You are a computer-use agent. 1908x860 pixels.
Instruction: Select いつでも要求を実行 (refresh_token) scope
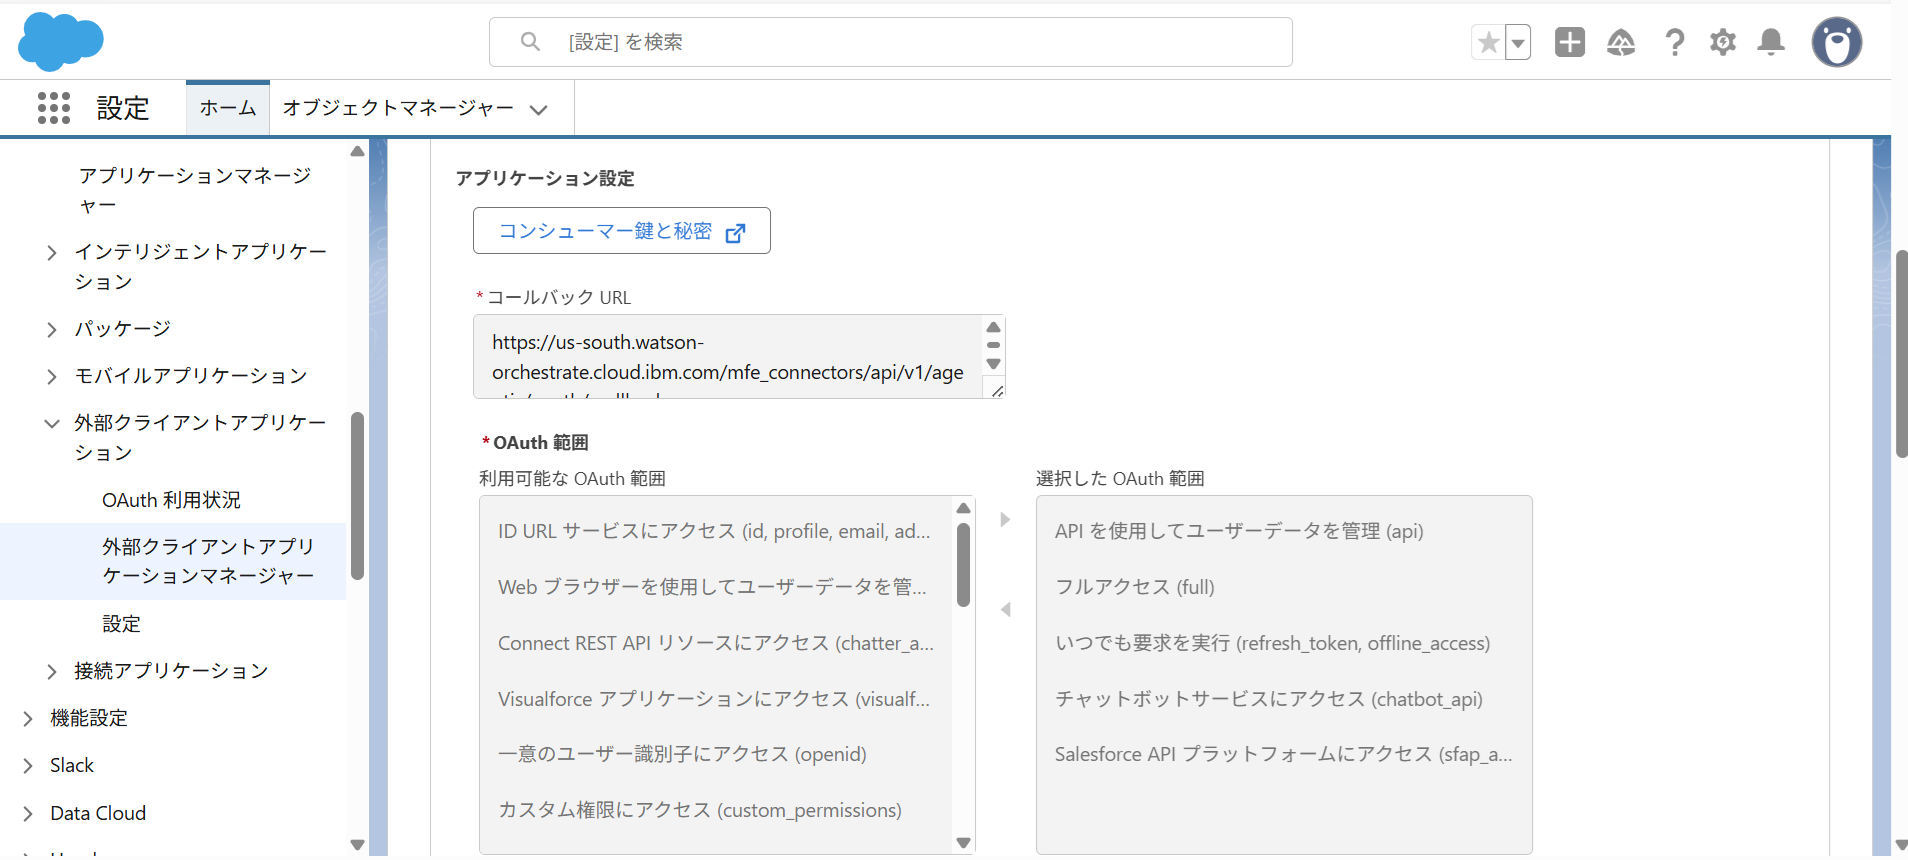pyautogui.click(x=1284, y=643)
